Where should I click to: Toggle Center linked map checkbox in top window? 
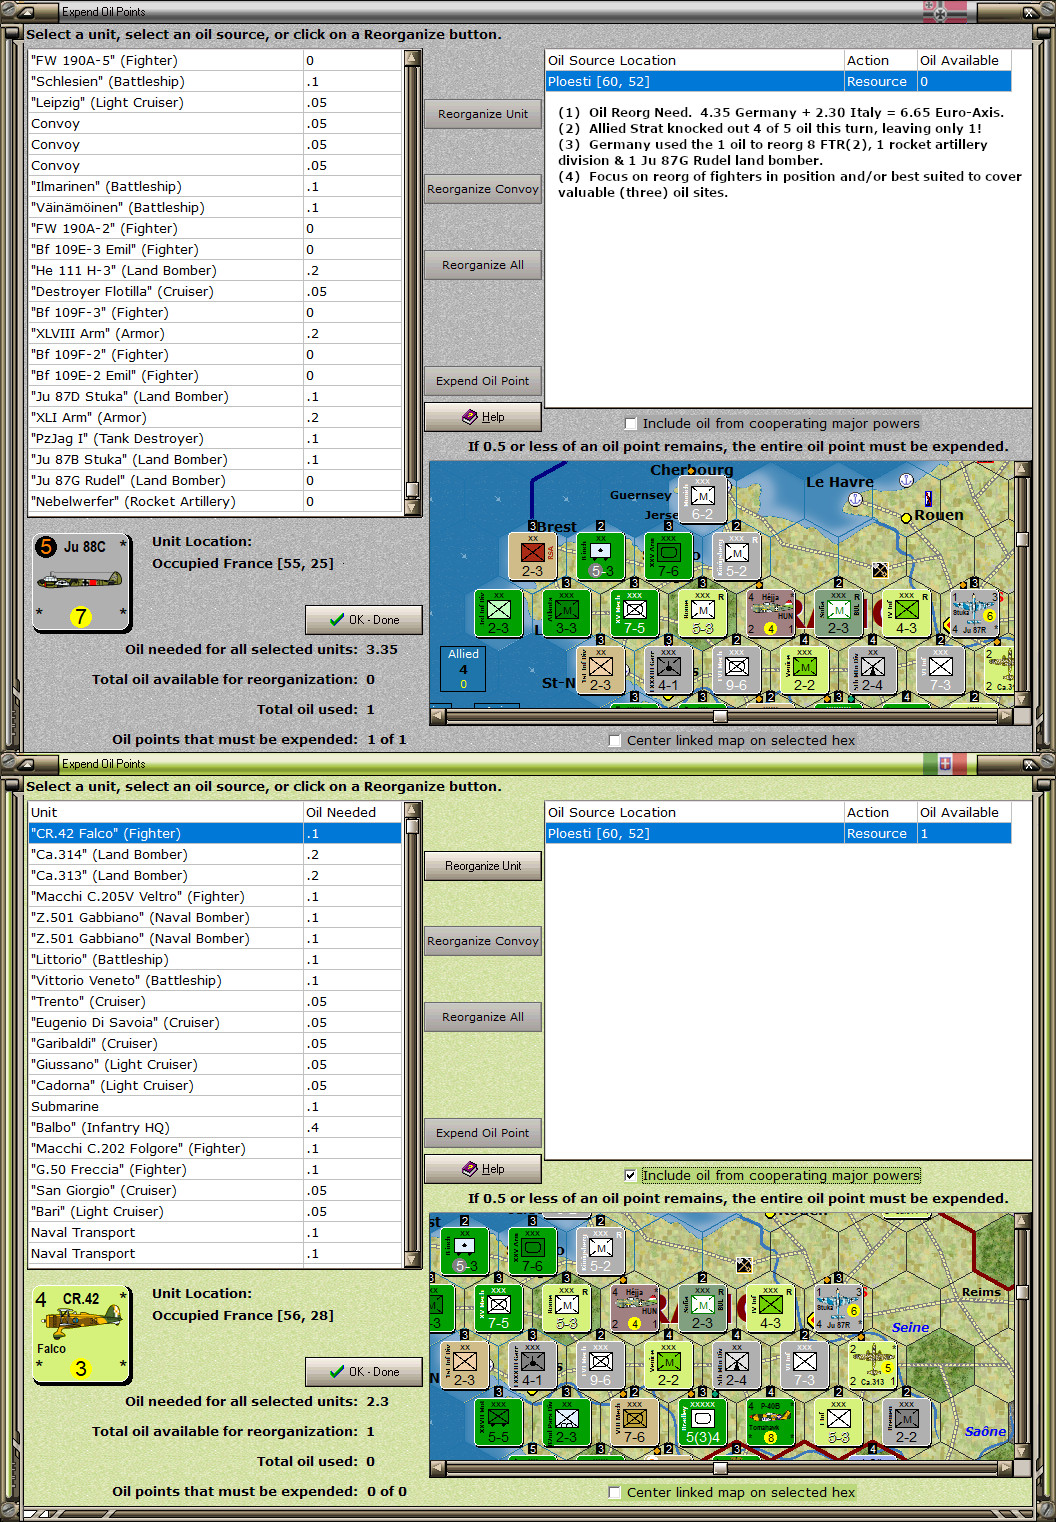[x=614, y=741]
